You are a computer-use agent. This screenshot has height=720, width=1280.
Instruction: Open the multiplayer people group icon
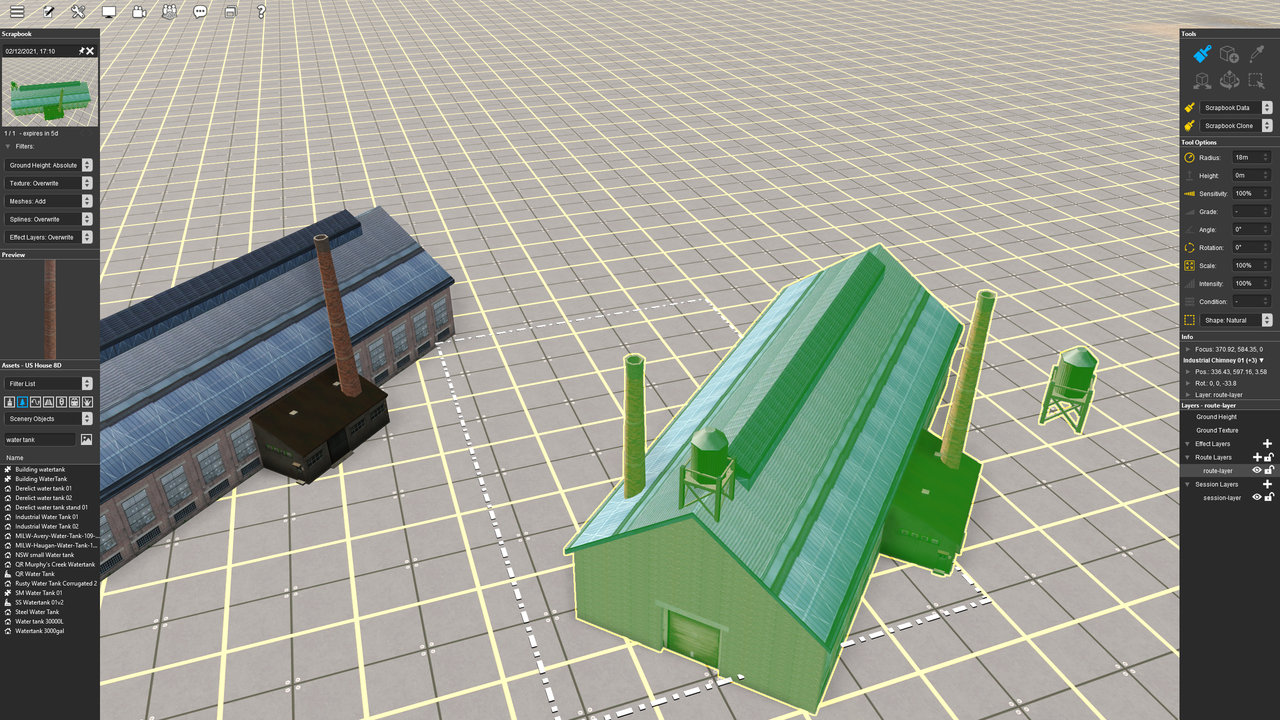click(x=169, y=12)
